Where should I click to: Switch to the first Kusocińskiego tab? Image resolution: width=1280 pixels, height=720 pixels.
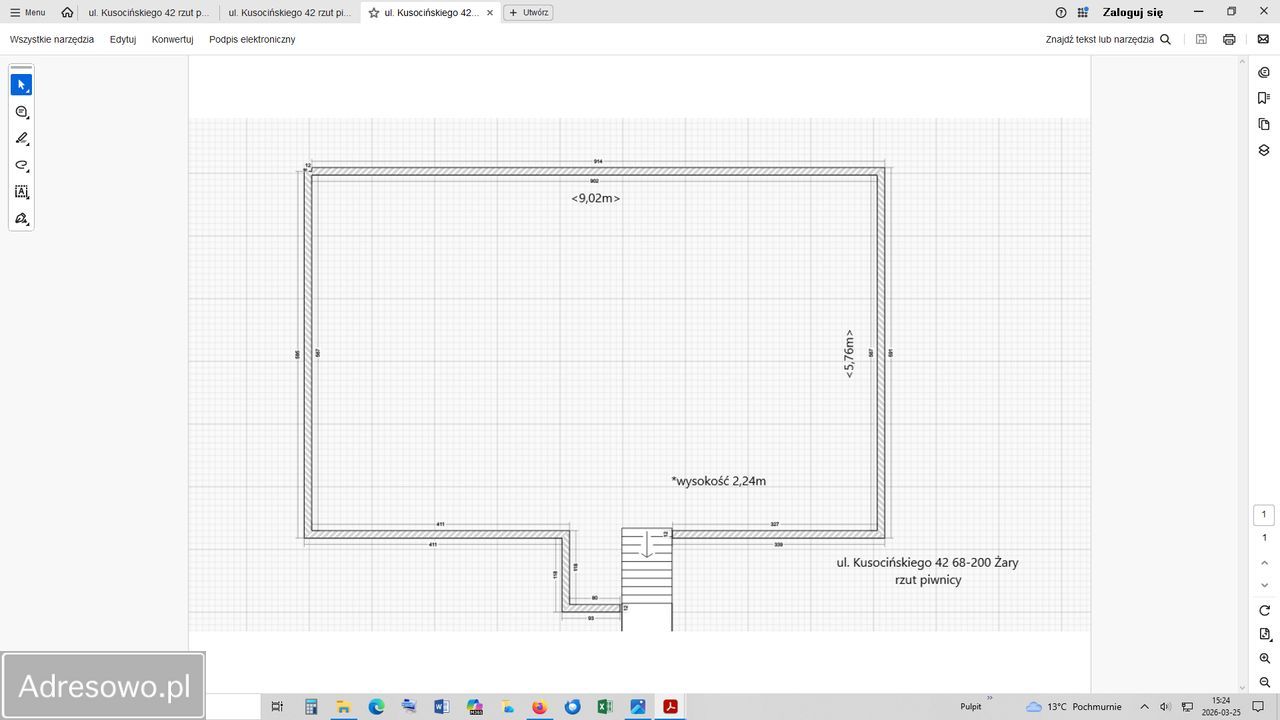coord(149,13)
